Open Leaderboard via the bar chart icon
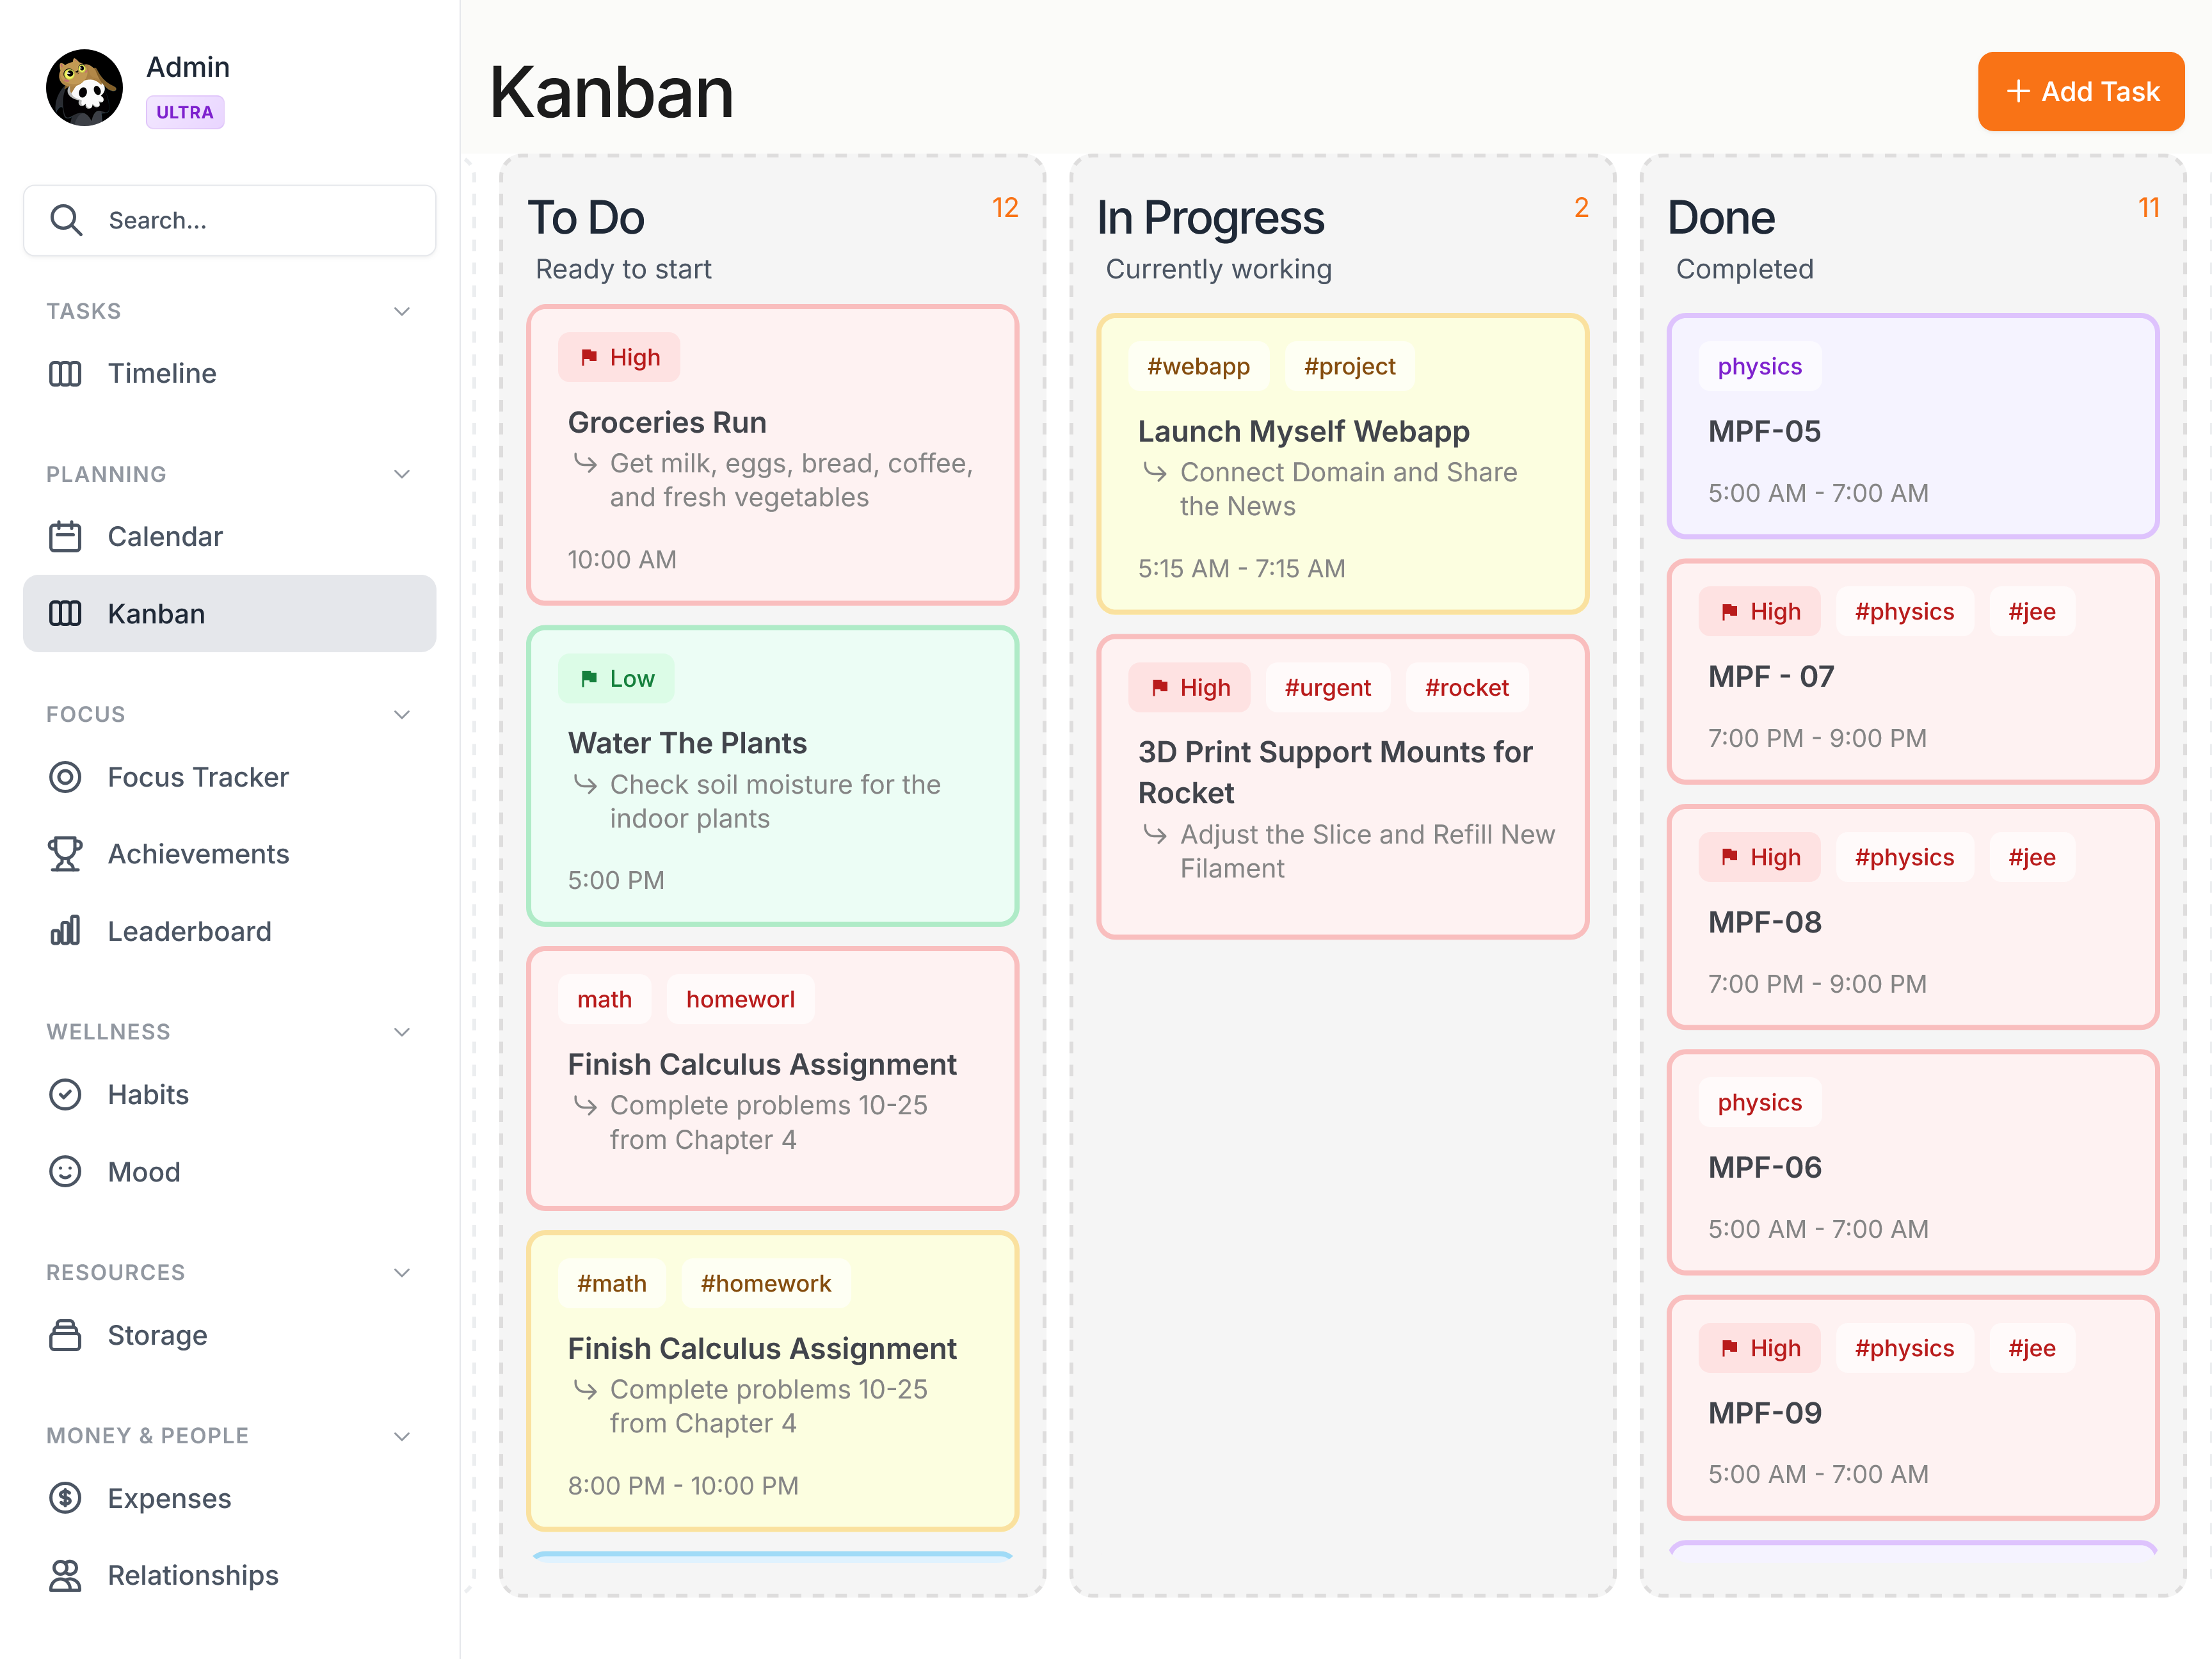2212x1659 pixels. [65, 930]
